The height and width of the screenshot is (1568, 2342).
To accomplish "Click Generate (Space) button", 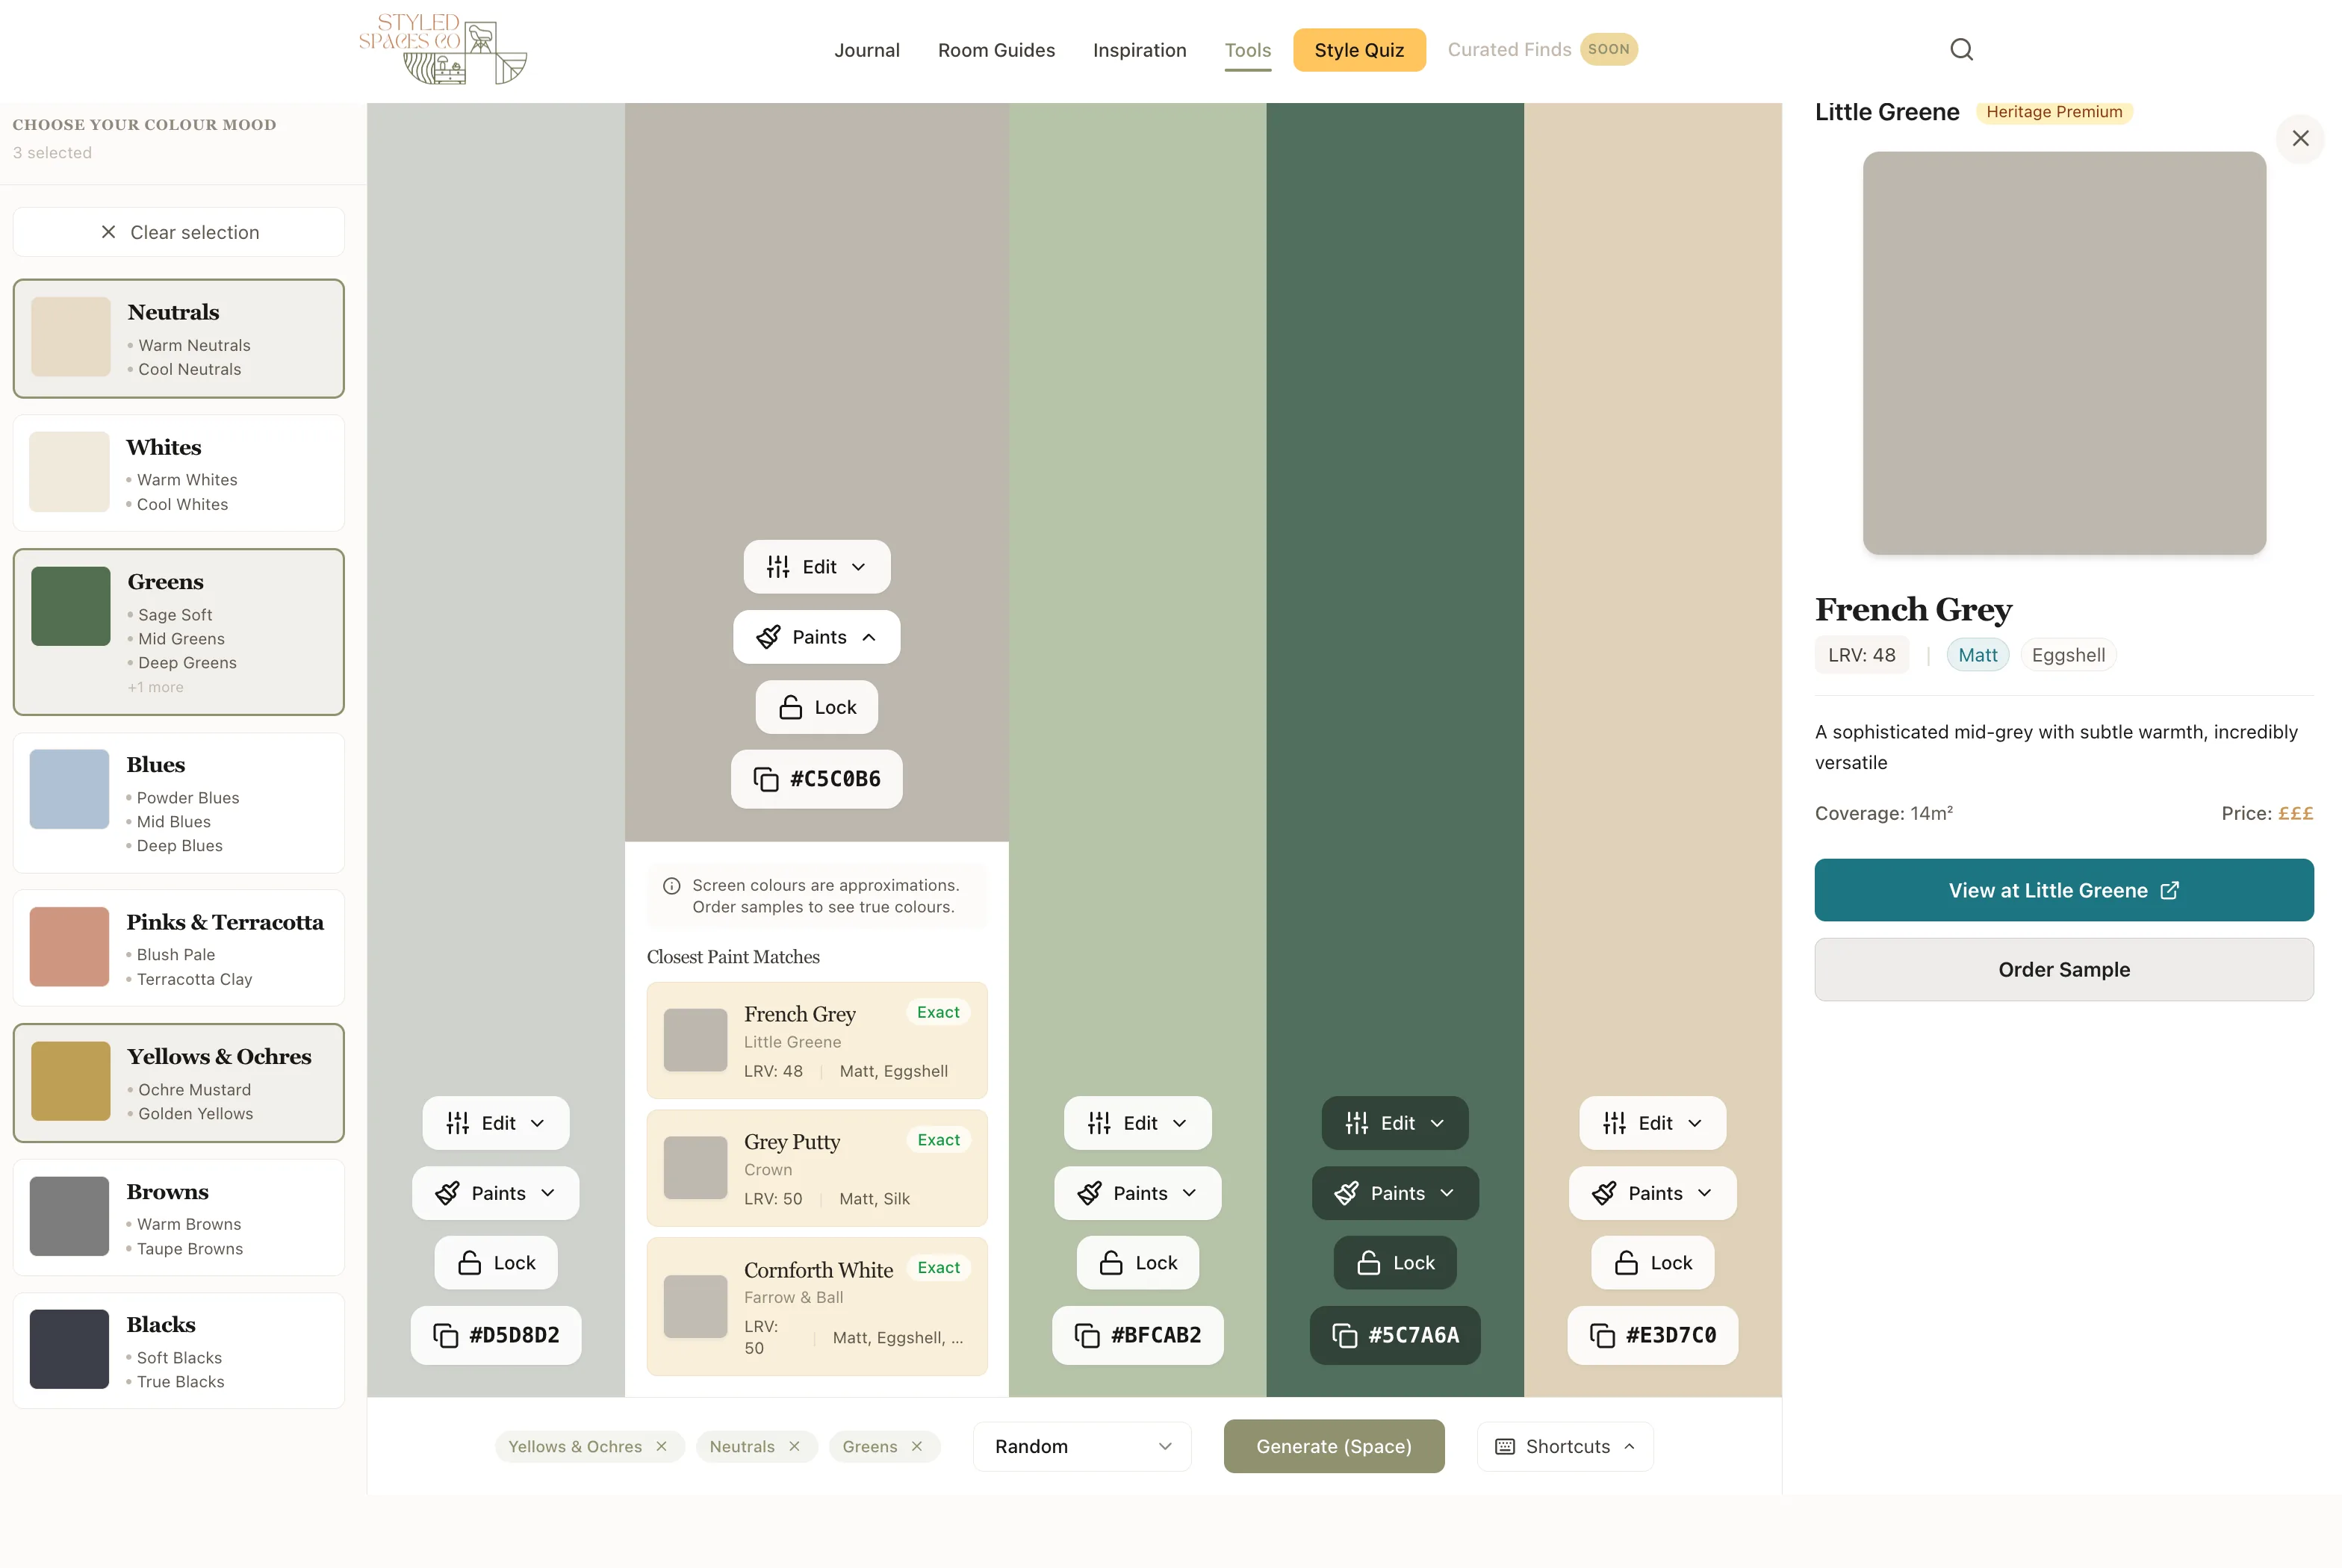I will point(1334,1446).
